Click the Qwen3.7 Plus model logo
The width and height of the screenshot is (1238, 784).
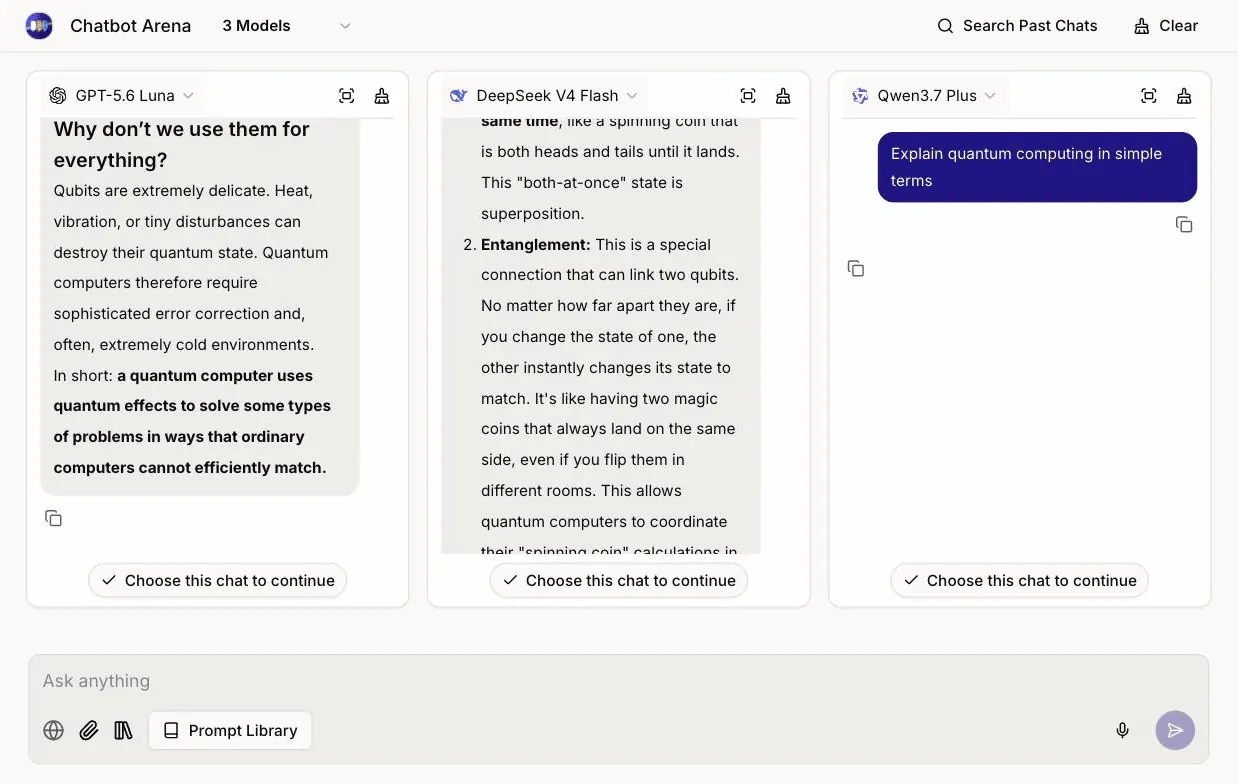pos(860,96)
